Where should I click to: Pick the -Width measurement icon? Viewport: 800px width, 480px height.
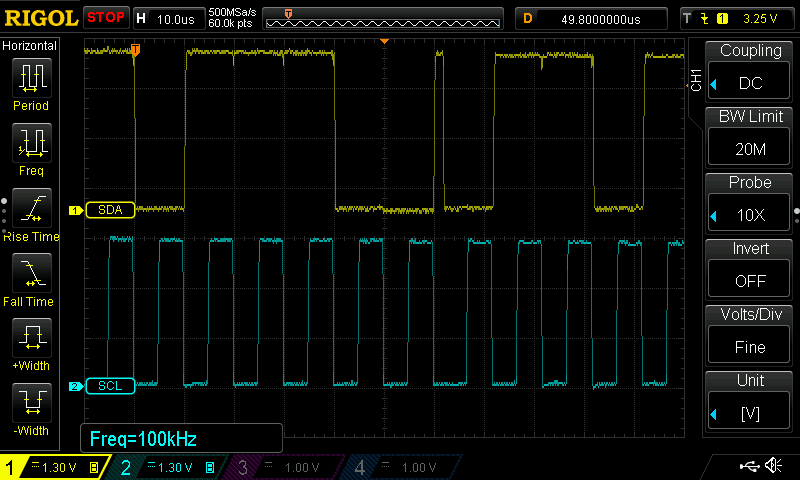point(31,405)
